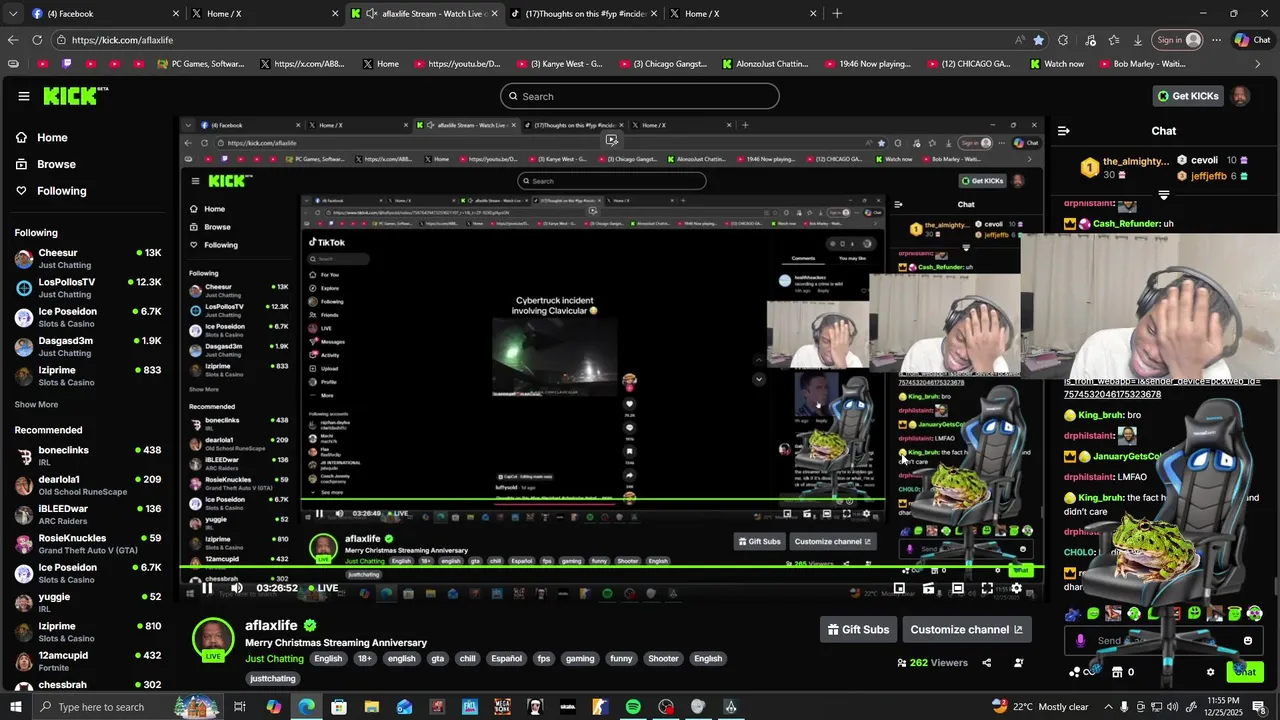Expand the chat leaderboard chevron
1280x720 pixels.
1164,195
